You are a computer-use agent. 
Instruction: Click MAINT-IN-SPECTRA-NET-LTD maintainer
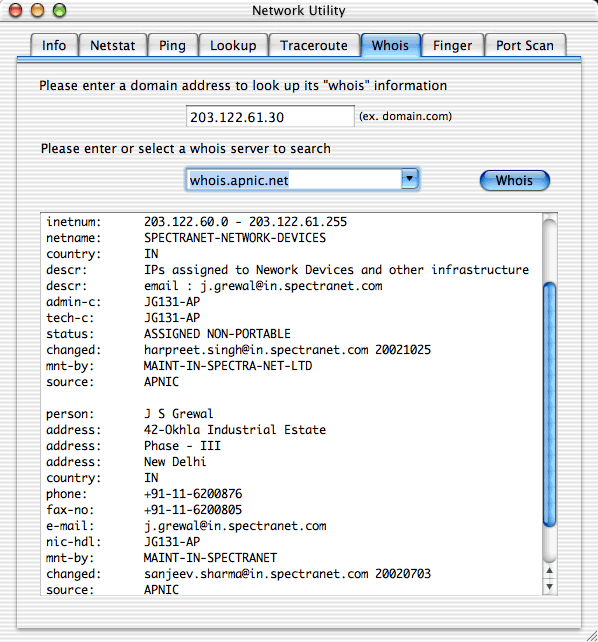tap(228, 366)
